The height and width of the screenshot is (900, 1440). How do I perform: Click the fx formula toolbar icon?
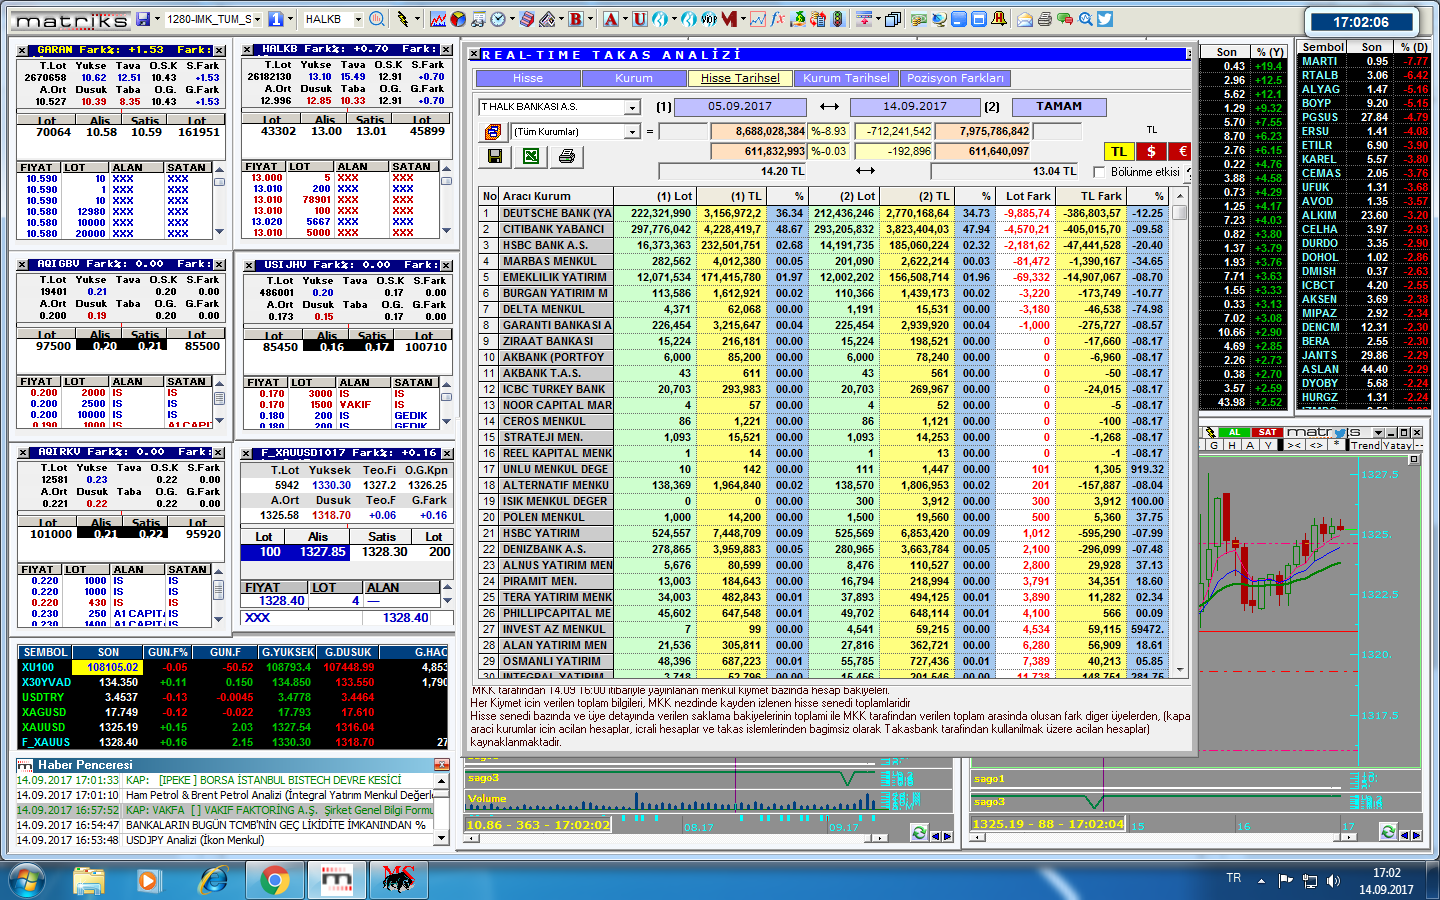(x=777, y=19)
